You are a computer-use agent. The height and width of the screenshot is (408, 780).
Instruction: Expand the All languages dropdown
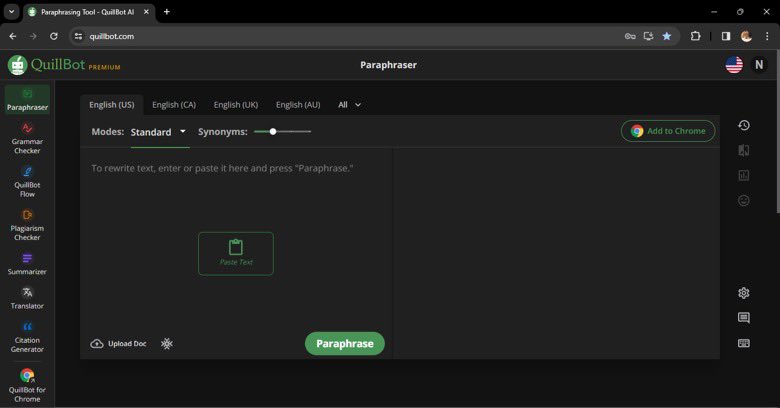(349, 104)
